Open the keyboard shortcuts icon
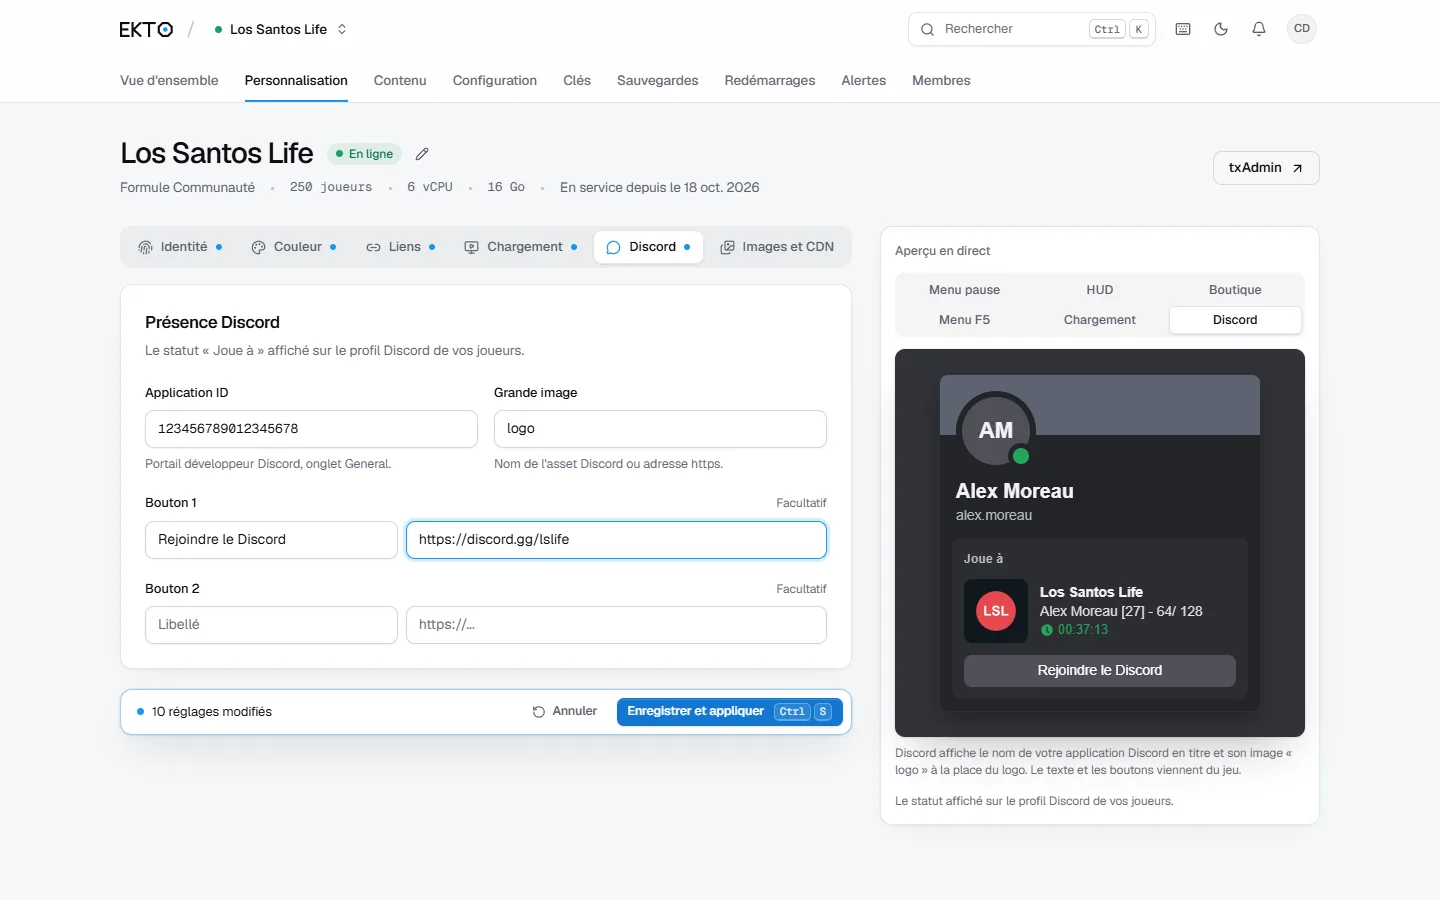This screenshot has height=900, width=1440. click(x=1183, y=29)
